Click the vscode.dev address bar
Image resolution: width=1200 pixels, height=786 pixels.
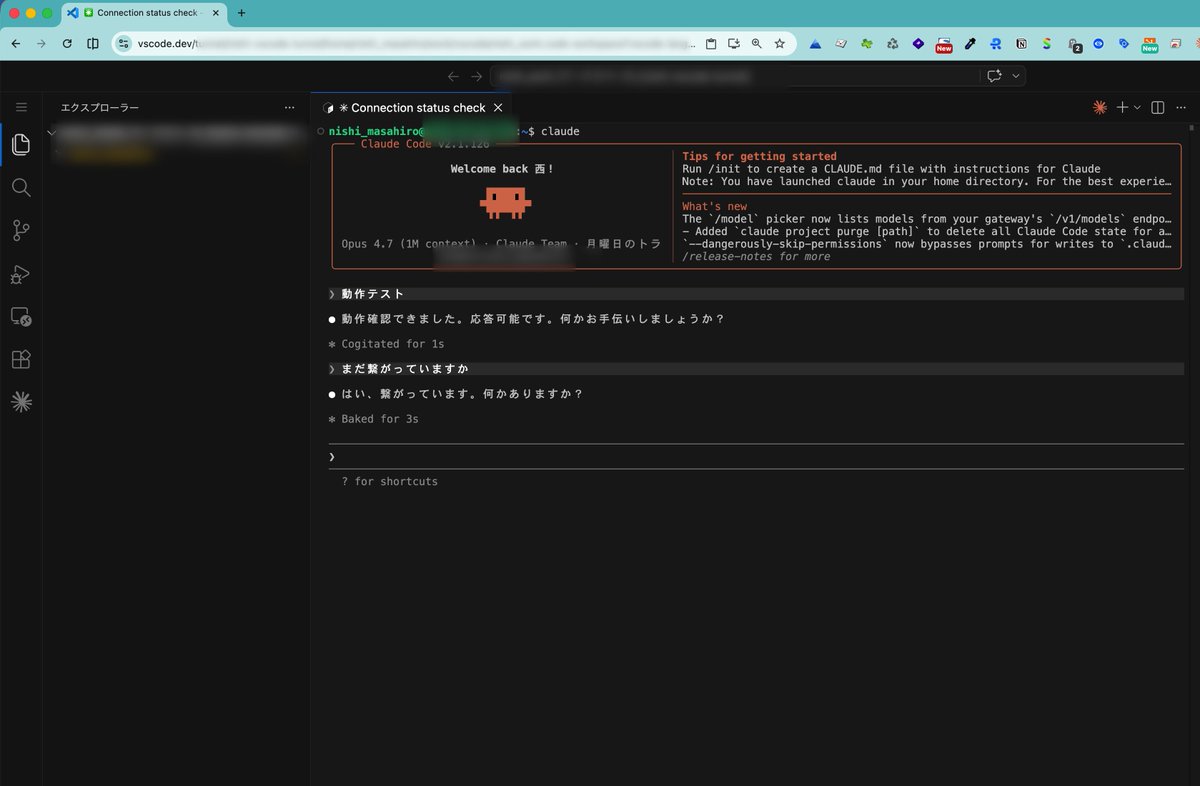coord(415,44)
